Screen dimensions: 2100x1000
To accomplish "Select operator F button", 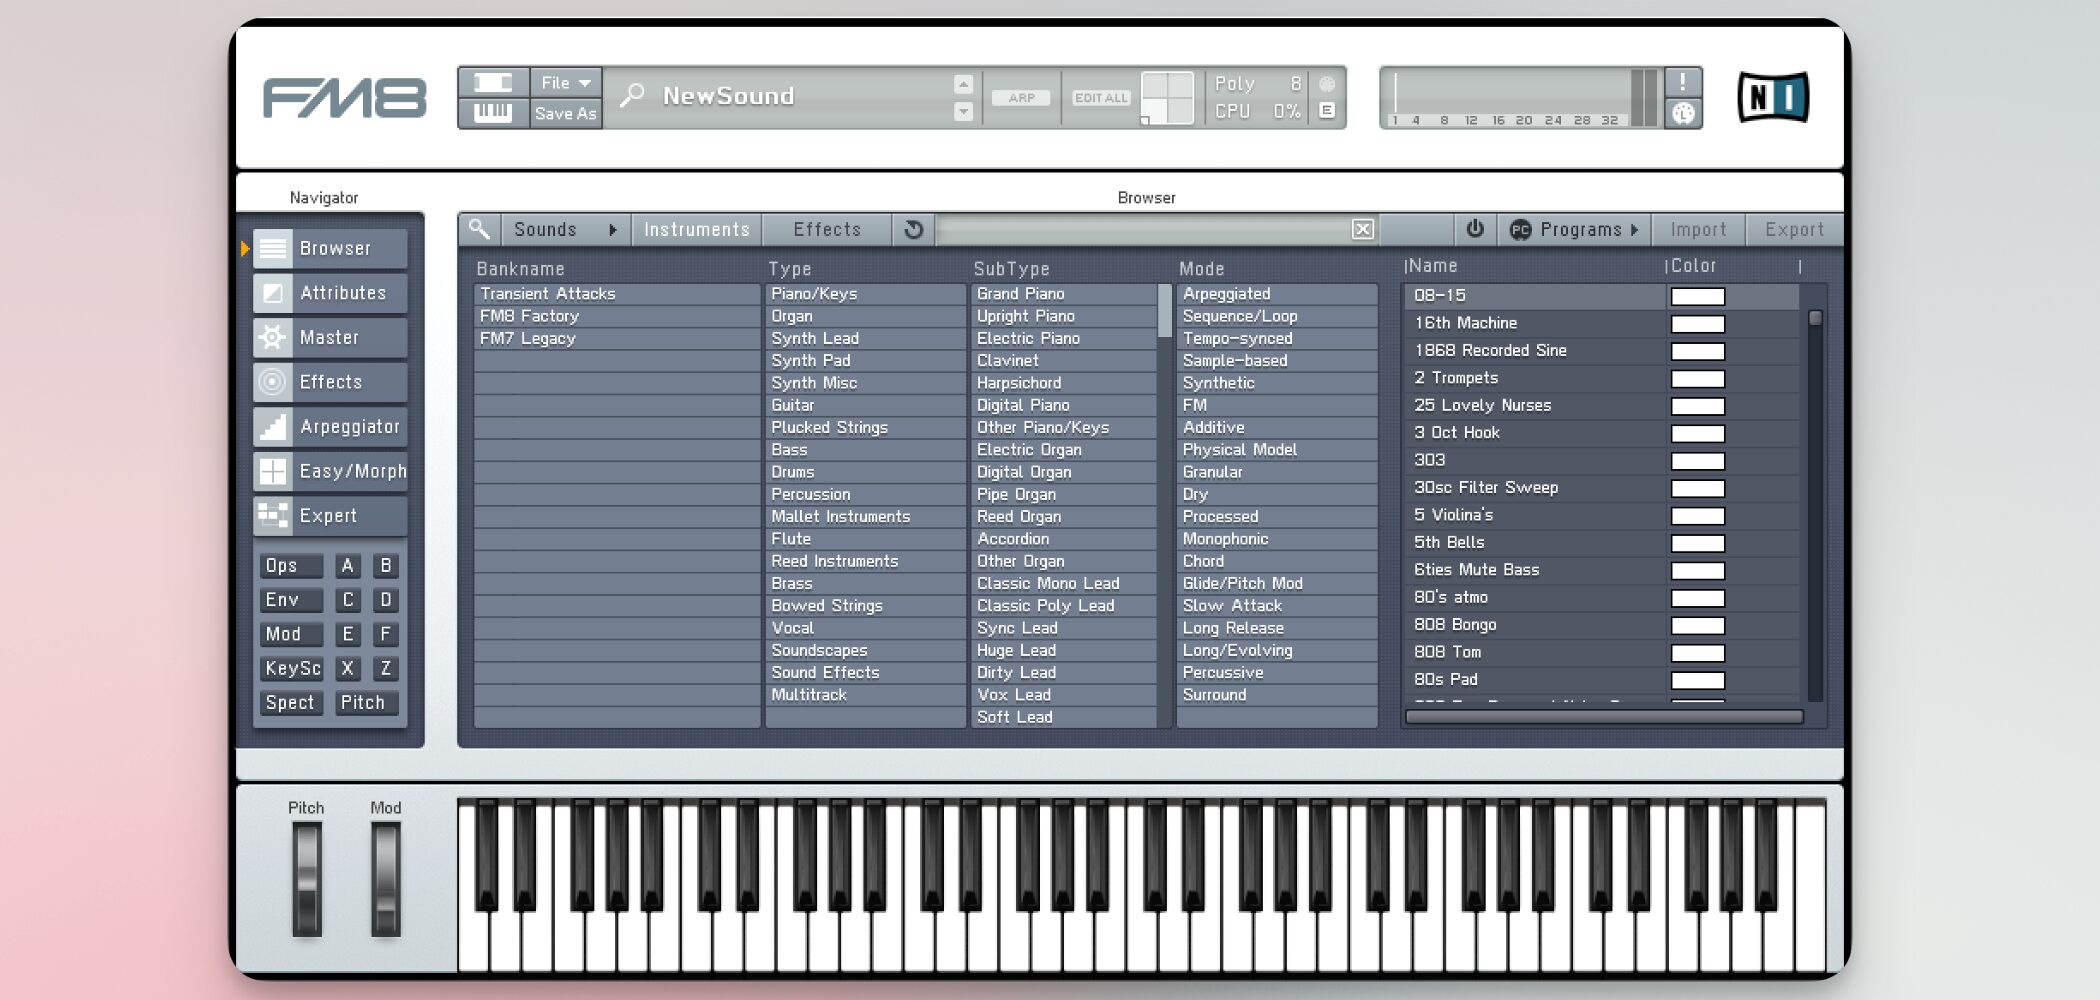I will click(x=386, y=634).
